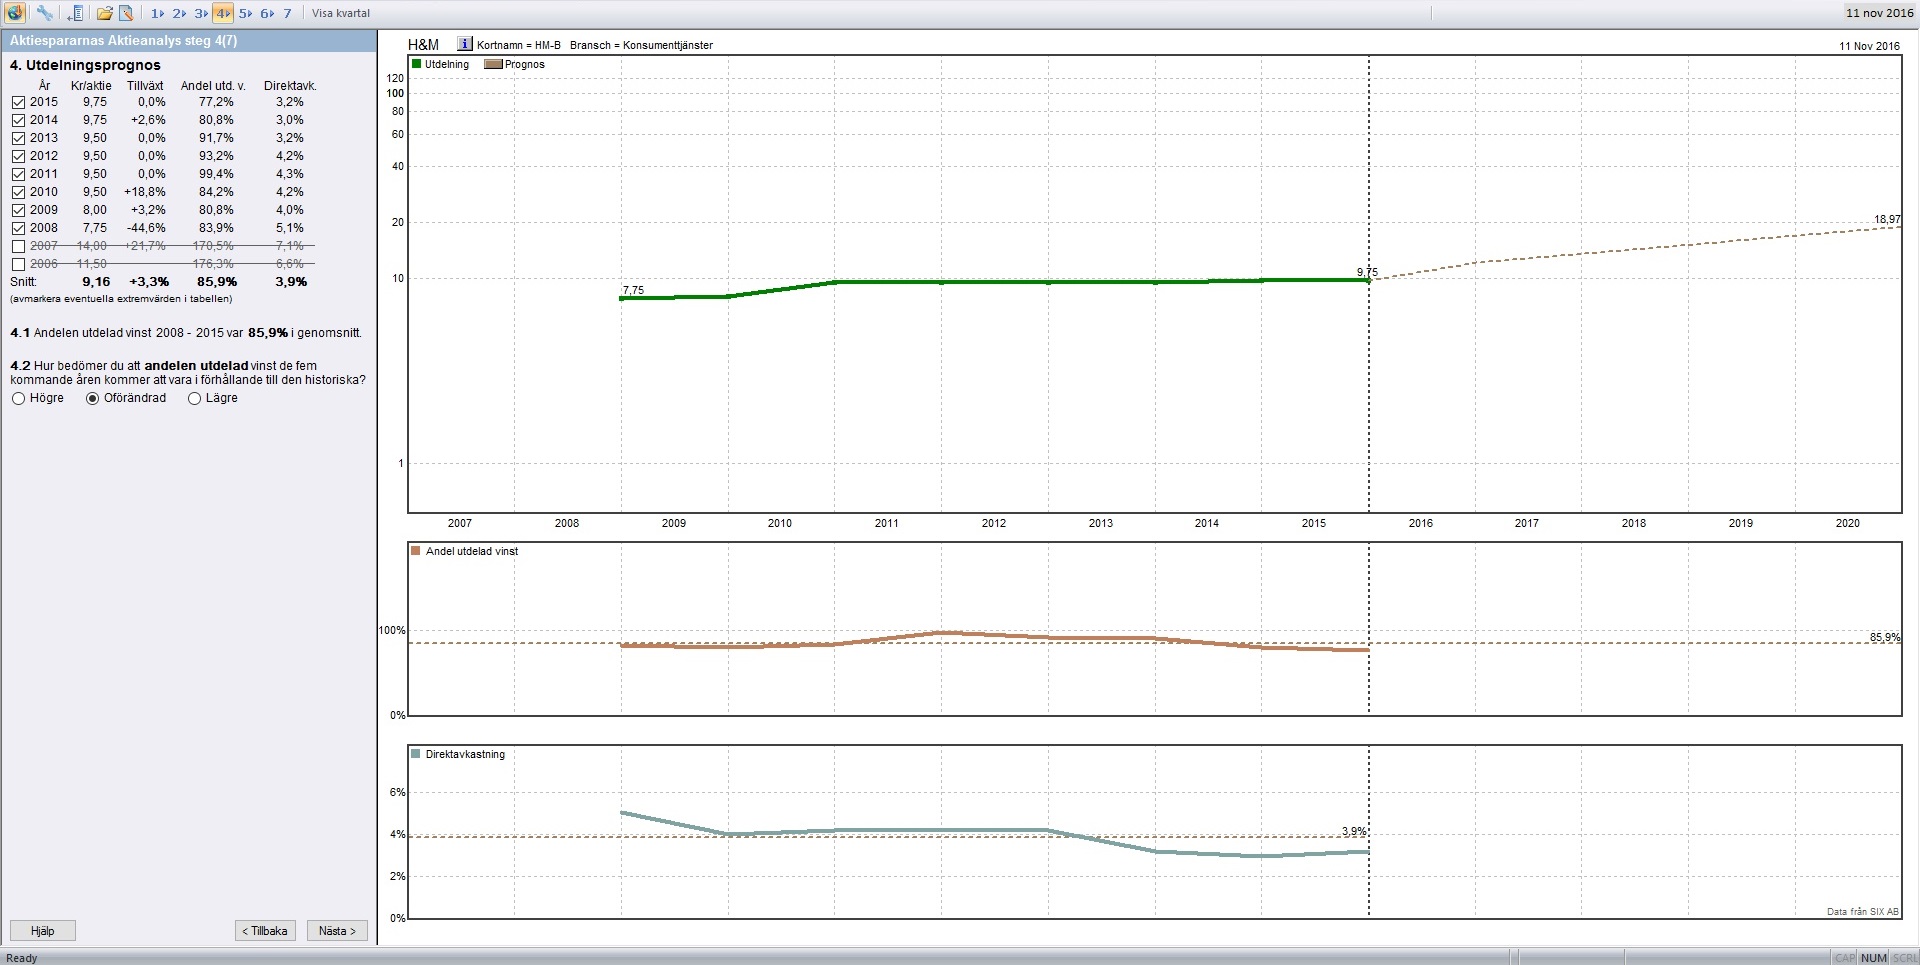This screenshot has width=1920, height=965.
Task: Click the 2016 label on the x-axis
Action: point(1420,523)
